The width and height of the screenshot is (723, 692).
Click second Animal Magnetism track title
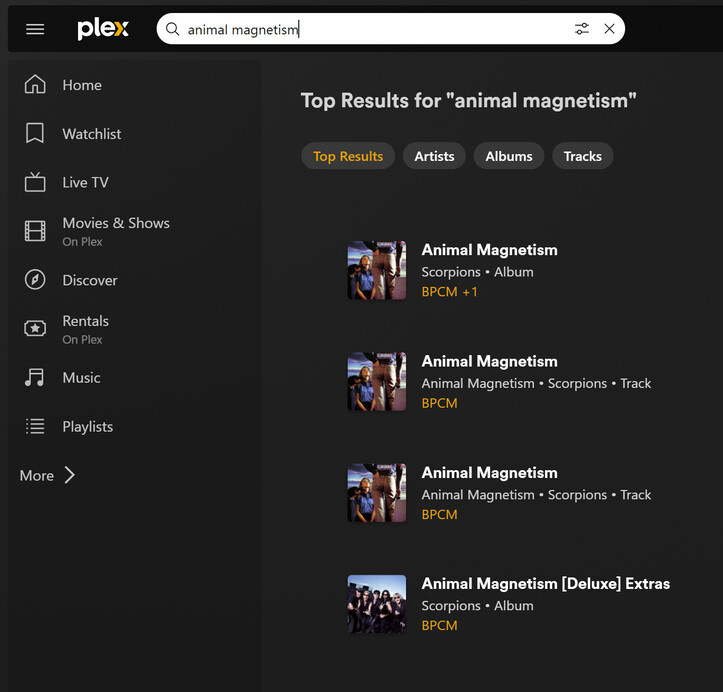tap(489, 473)
